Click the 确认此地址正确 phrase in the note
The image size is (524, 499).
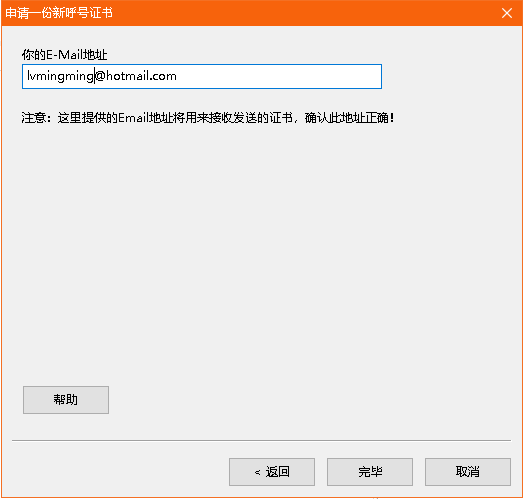(347, 118)
